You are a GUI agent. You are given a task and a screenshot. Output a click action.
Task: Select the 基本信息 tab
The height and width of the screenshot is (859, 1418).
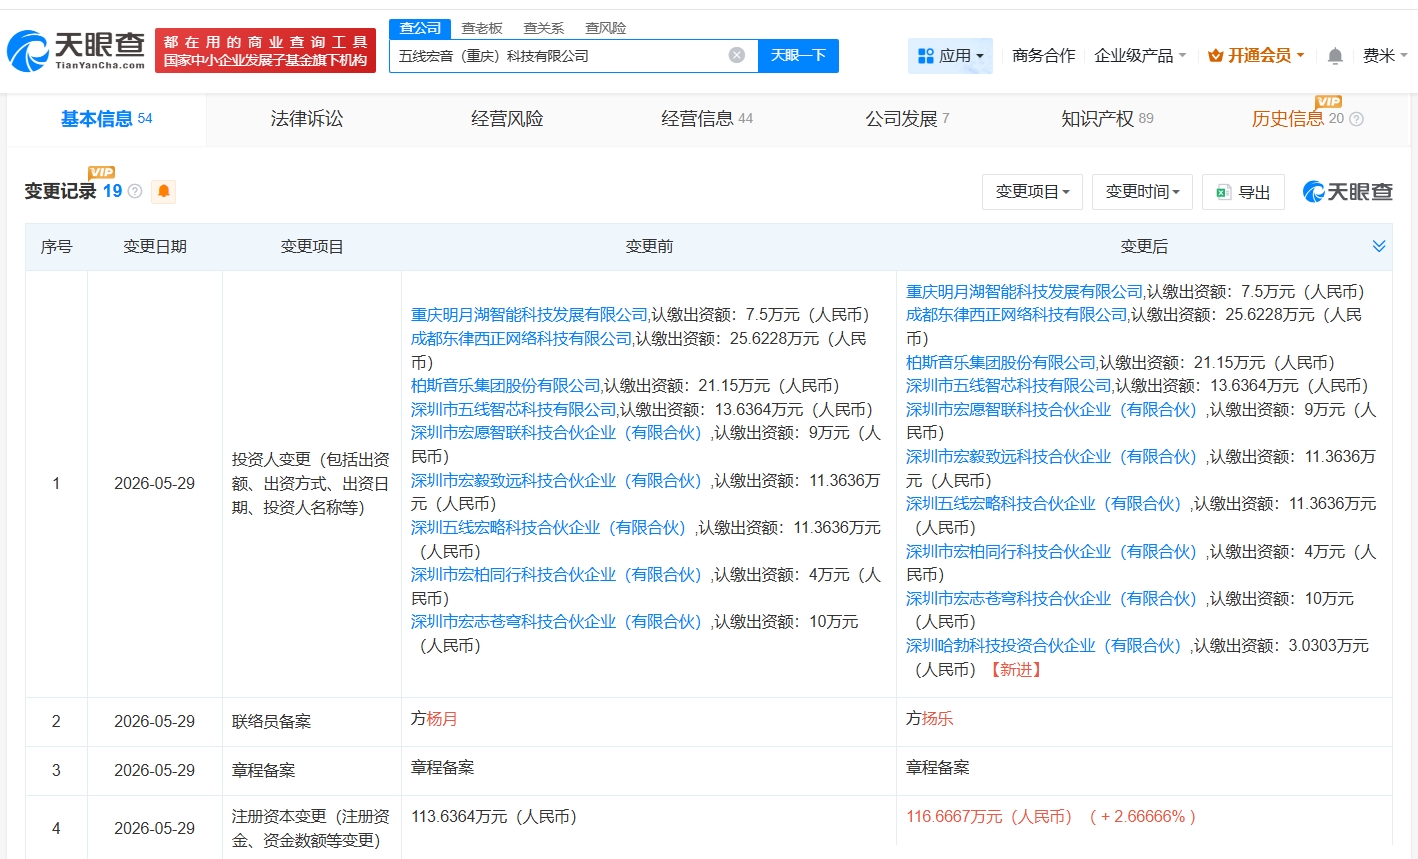tap(107, 119)
